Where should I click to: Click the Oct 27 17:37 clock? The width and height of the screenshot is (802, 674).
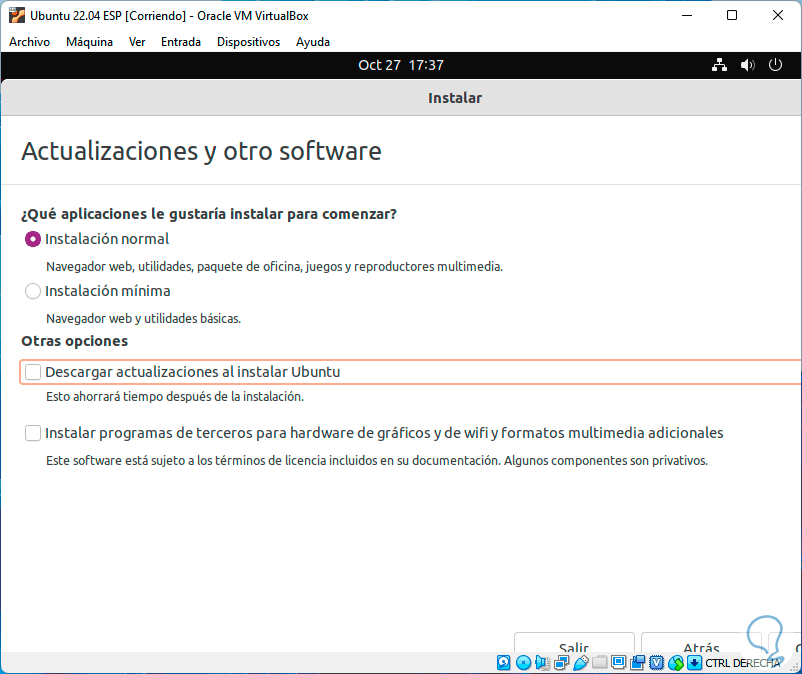(401, 65)
